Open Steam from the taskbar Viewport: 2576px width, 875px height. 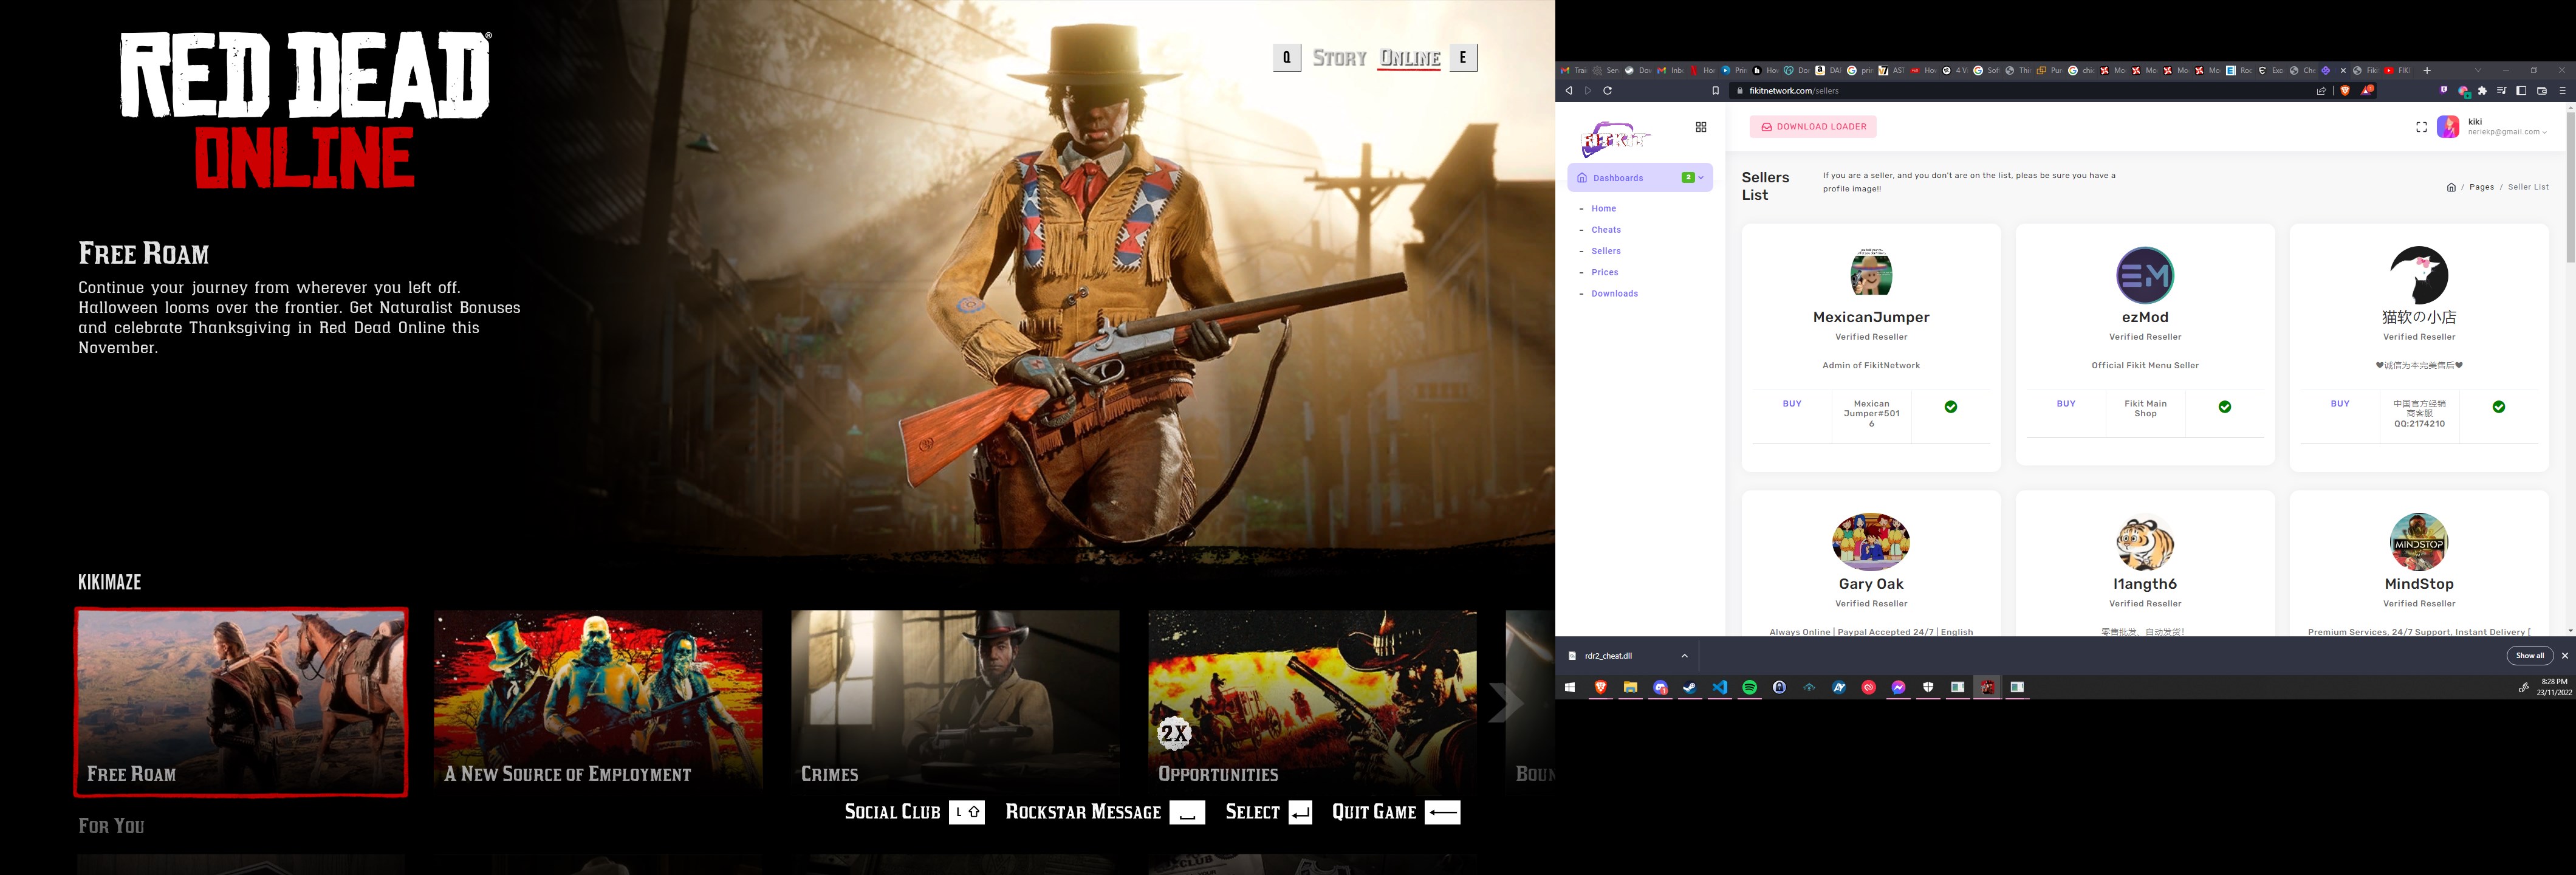tap(1690, 687)
